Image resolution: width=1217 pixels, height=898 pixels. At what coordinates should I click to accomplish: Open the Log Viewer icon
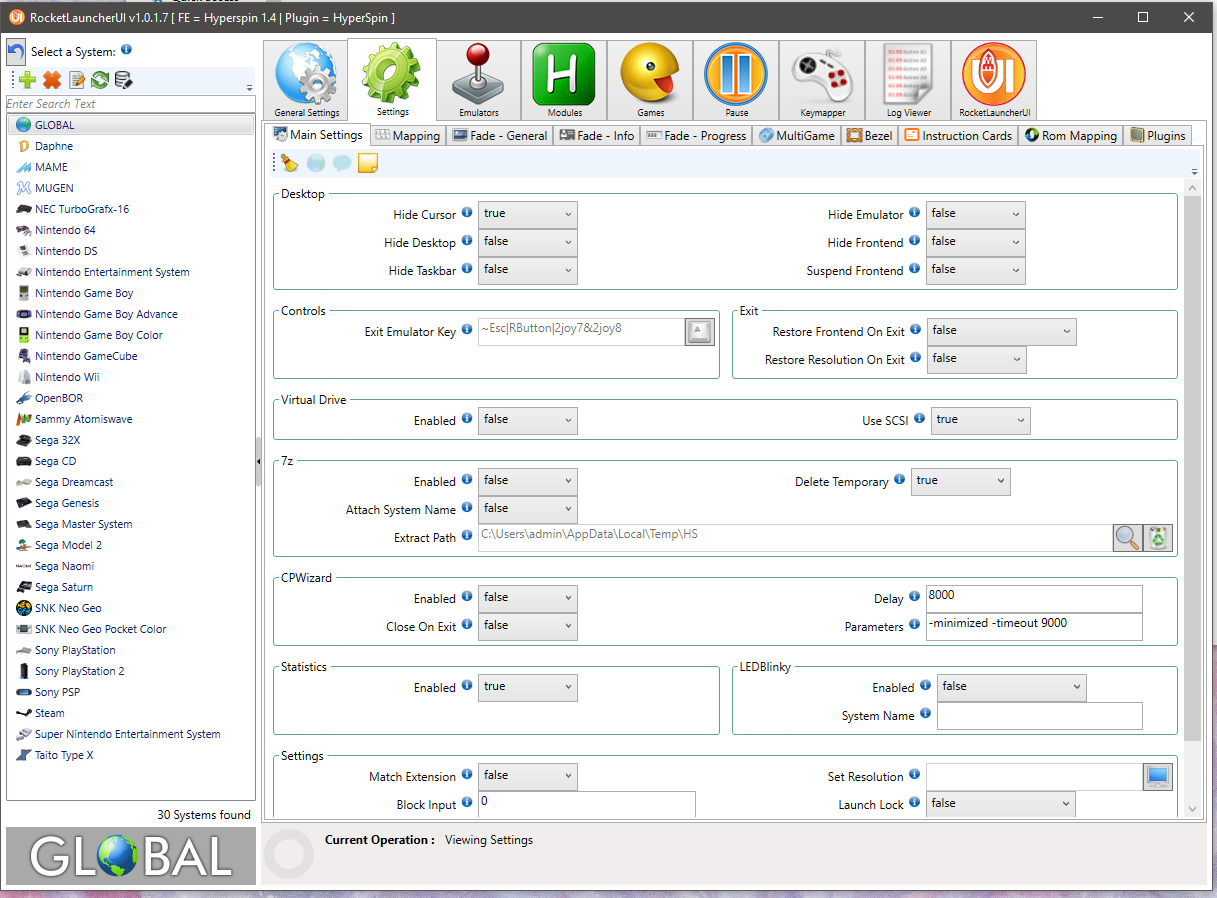[x=908, y=81]
